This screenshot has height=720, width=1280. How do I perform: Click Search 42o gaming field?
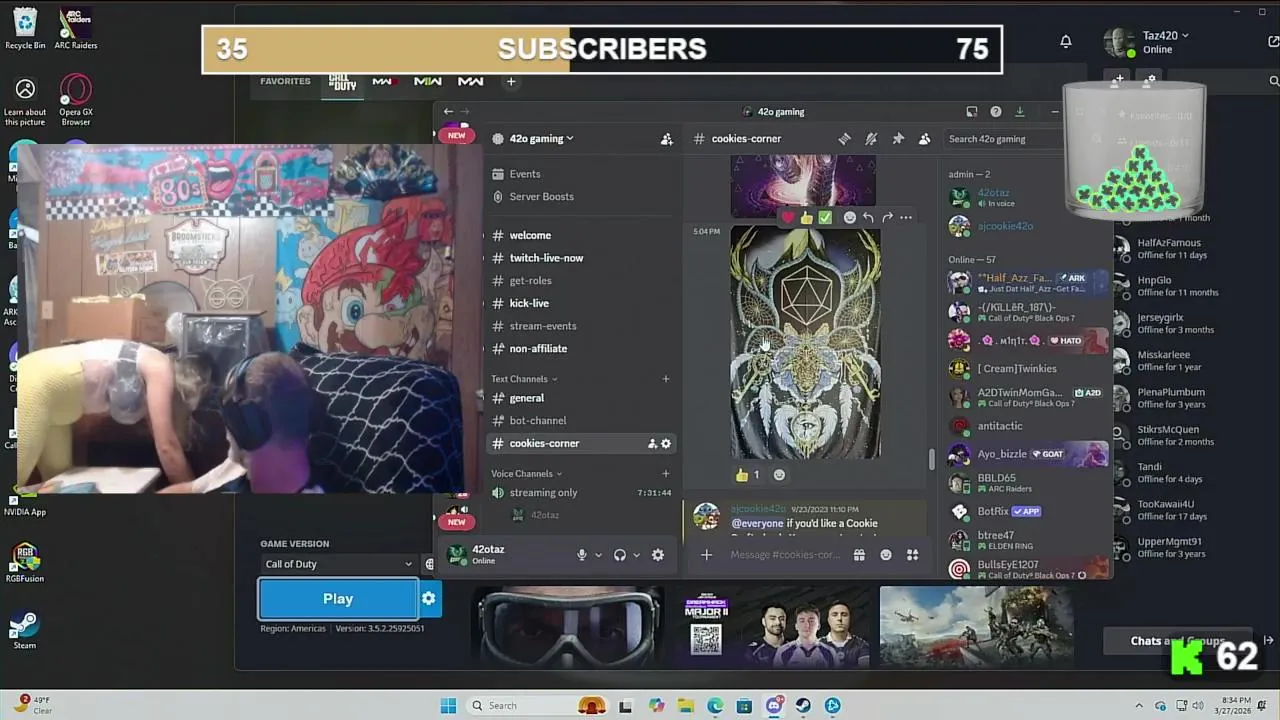[1000, 139]
